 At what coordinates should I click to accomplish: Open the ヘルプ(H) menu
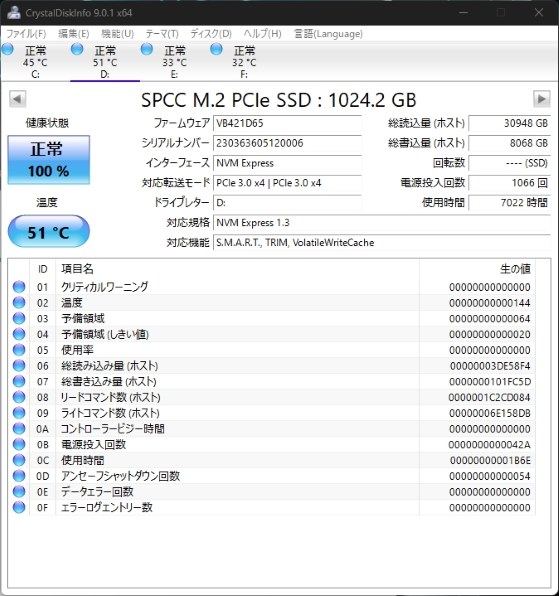pos(263,34)
